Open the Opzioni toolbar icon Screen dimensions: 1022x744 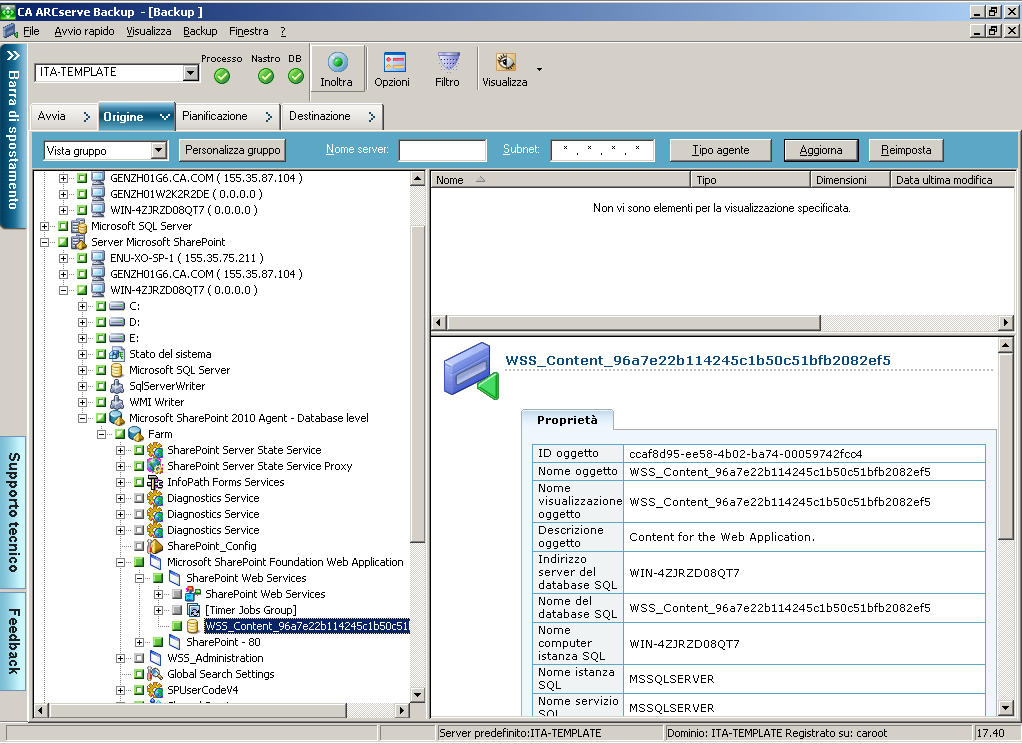click(393, 63)
